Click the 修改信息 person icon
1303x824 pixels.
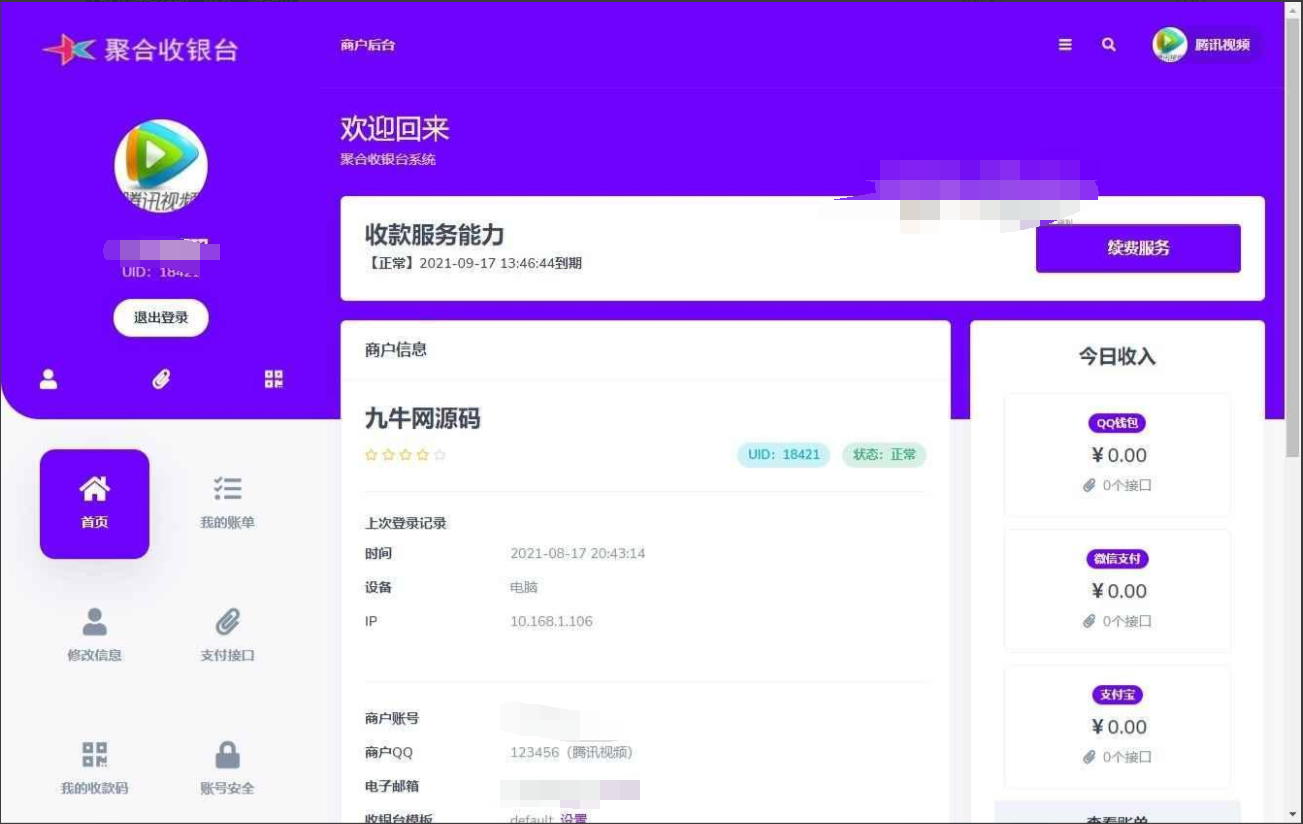tap(94, 622)
